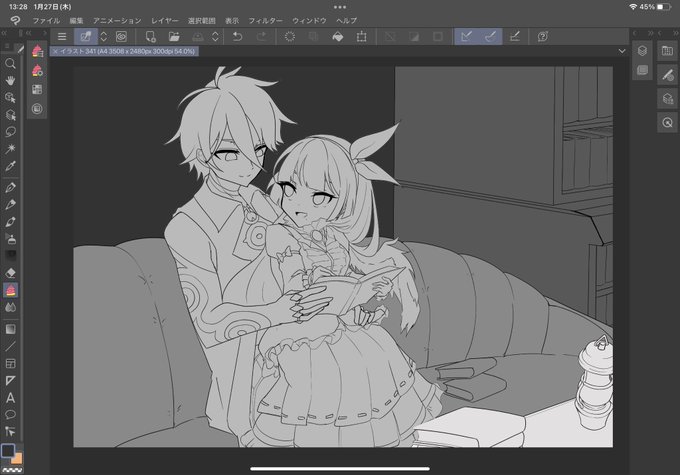This screenshot has height=475, width=680.
Task: Select the Blend tool
Action: click(x=10, y=307)
